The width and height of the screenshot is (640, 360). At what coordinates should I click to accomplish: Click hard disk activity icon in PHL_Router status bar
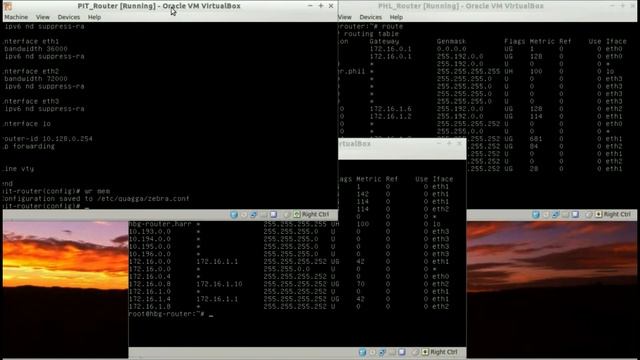click(536, 214)
